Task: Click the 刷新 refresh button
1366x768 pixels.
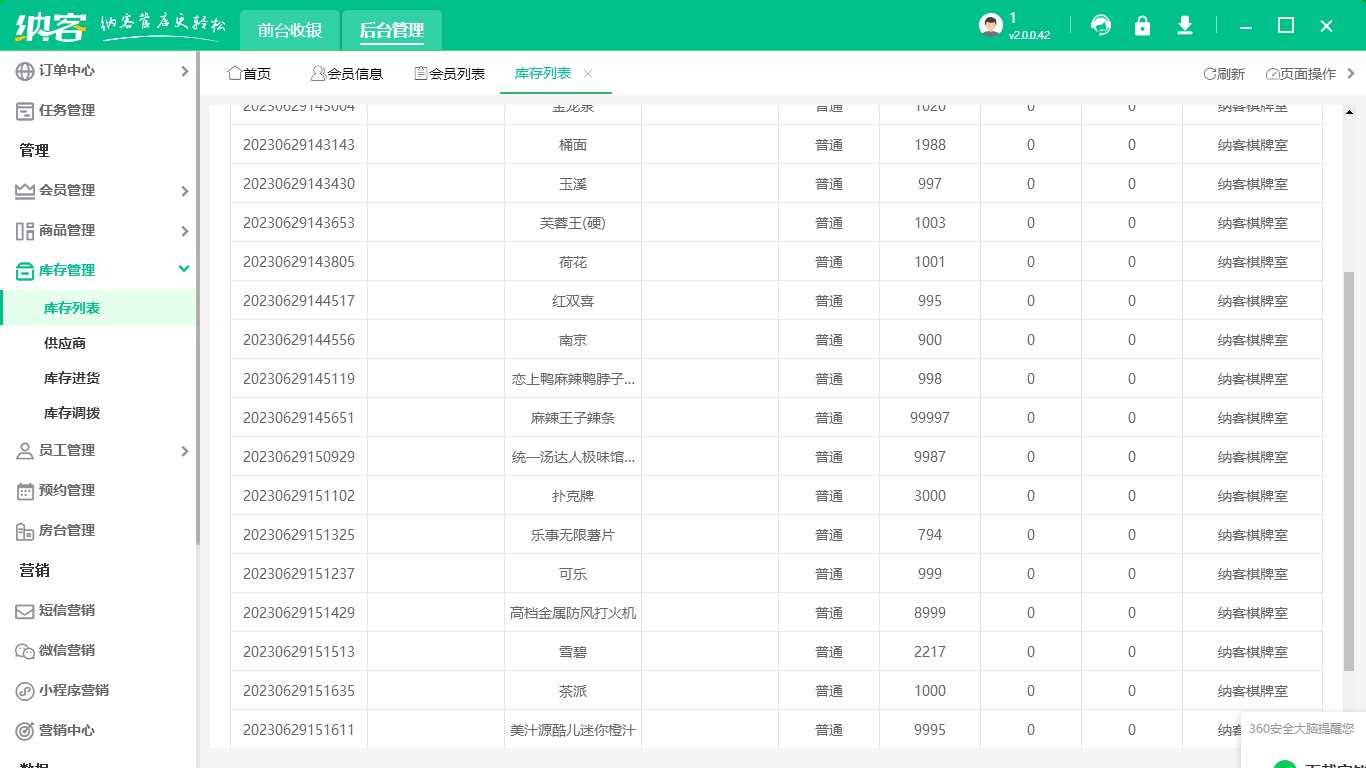Action: (x=1224, y=74)
